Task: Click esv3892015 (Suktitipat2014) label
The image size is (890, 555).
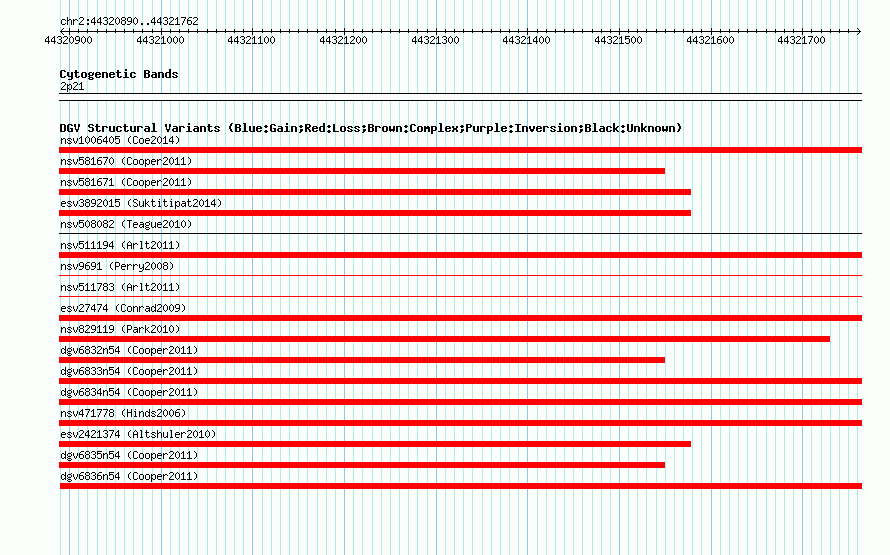Action: (x=141, y=203)
